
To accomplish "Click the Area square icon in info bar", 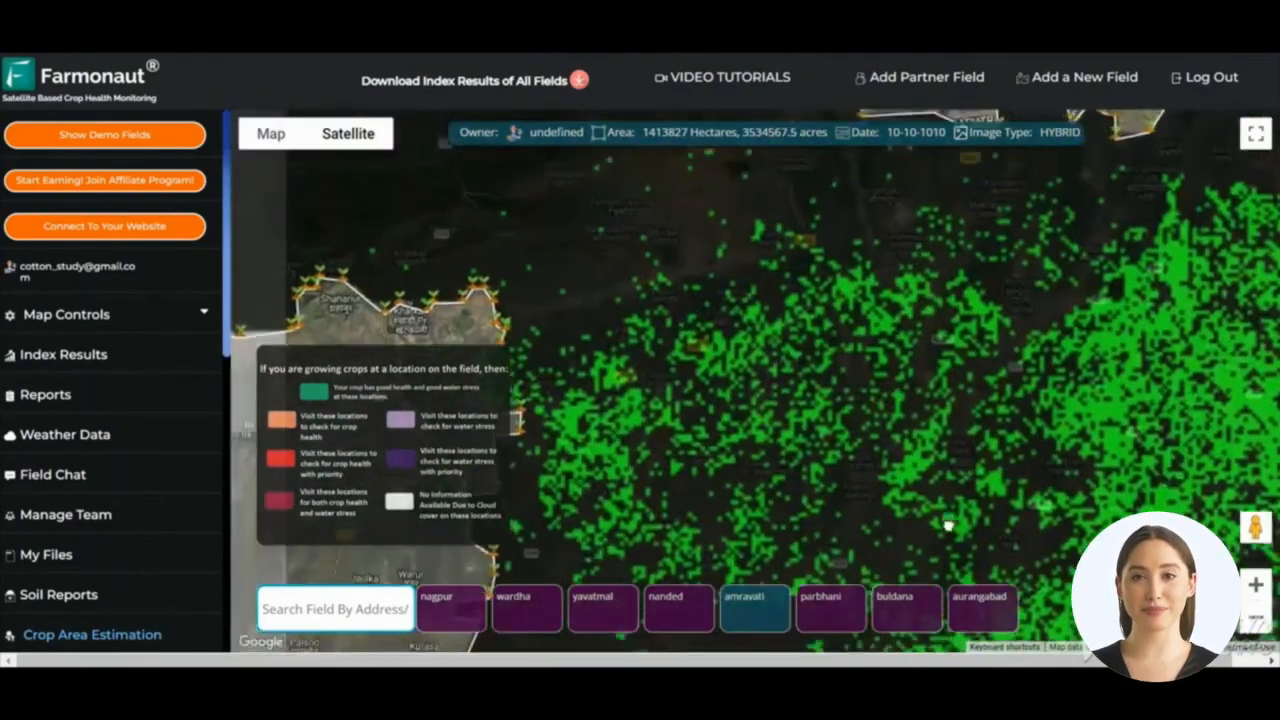I will (598, 132).
